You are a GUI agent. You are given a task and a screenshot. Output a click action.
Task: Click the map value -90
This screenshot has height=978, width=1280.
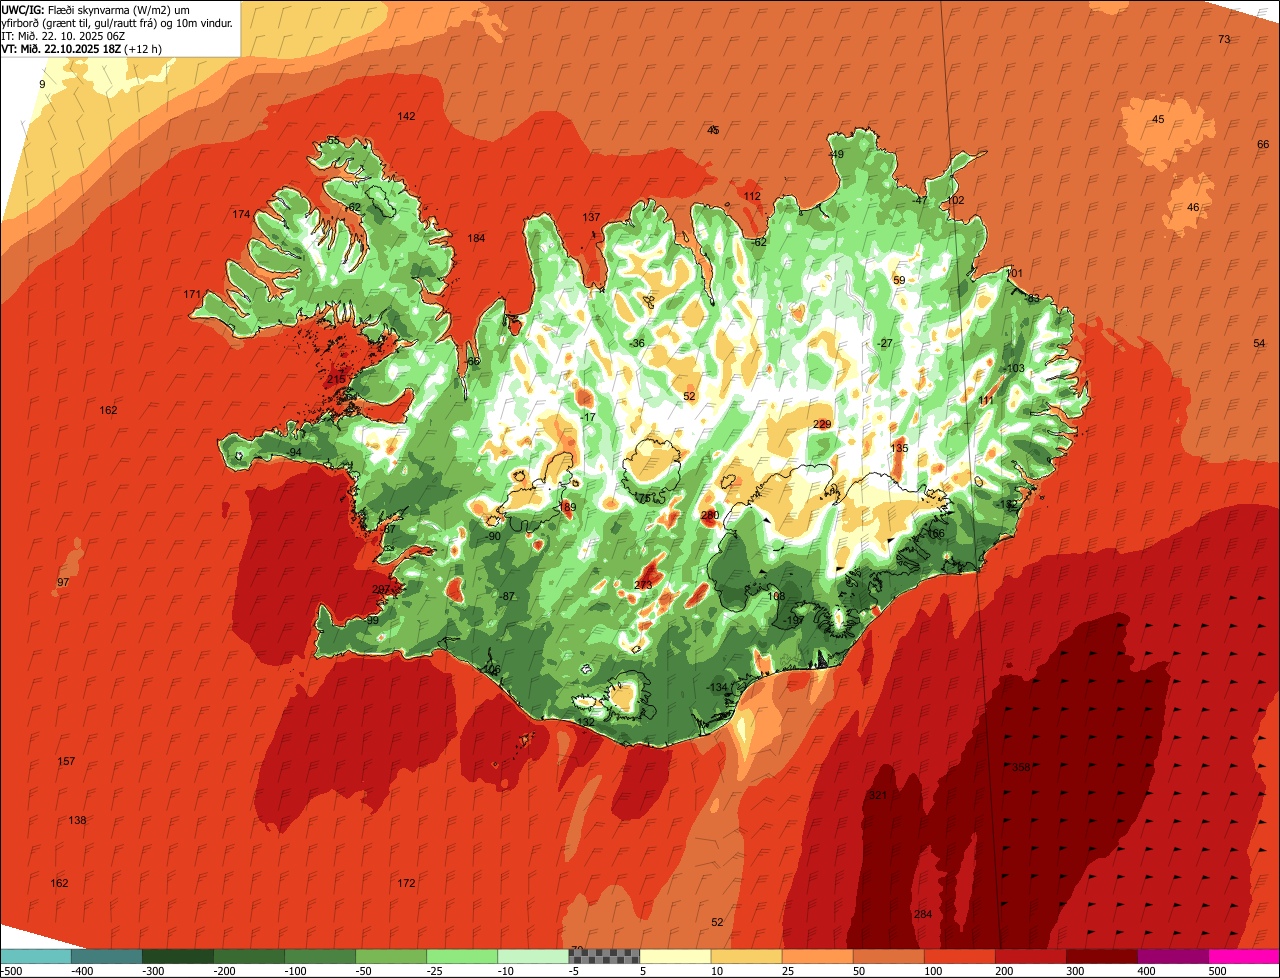pos(493,536)
